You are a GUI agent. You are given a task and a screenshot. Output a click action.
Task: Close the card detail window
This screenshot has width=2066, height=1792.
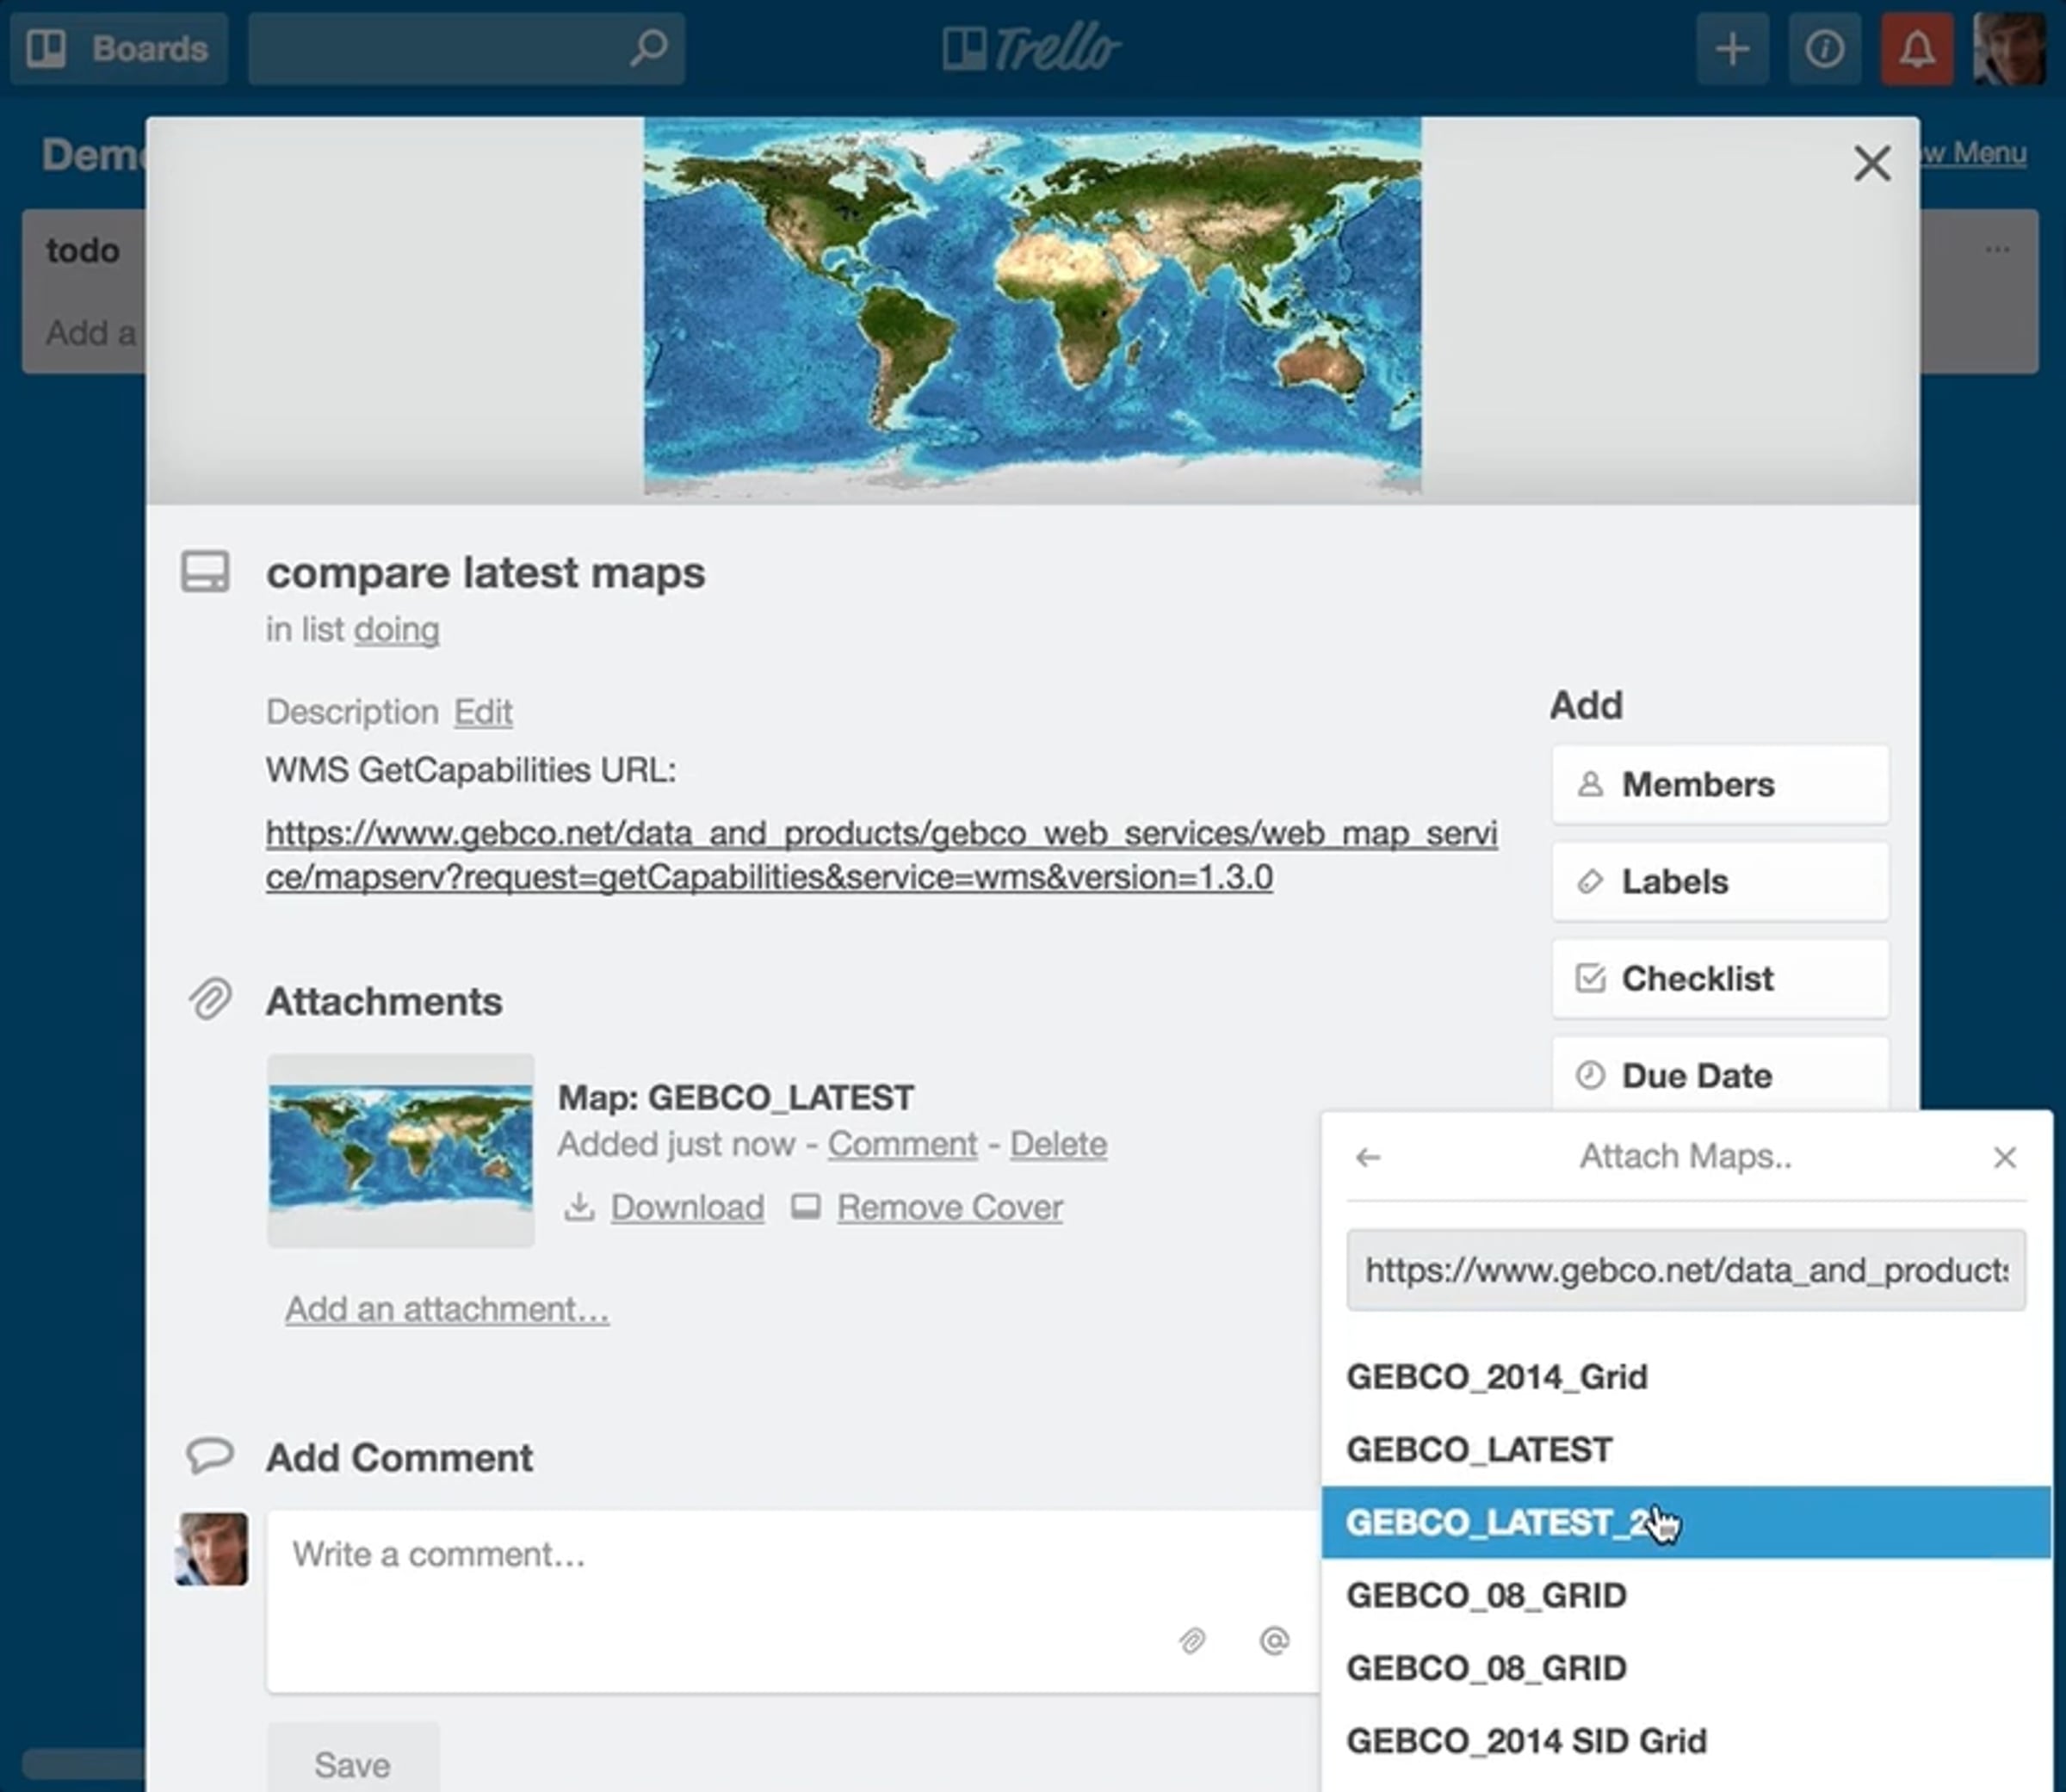(1872, 163)
